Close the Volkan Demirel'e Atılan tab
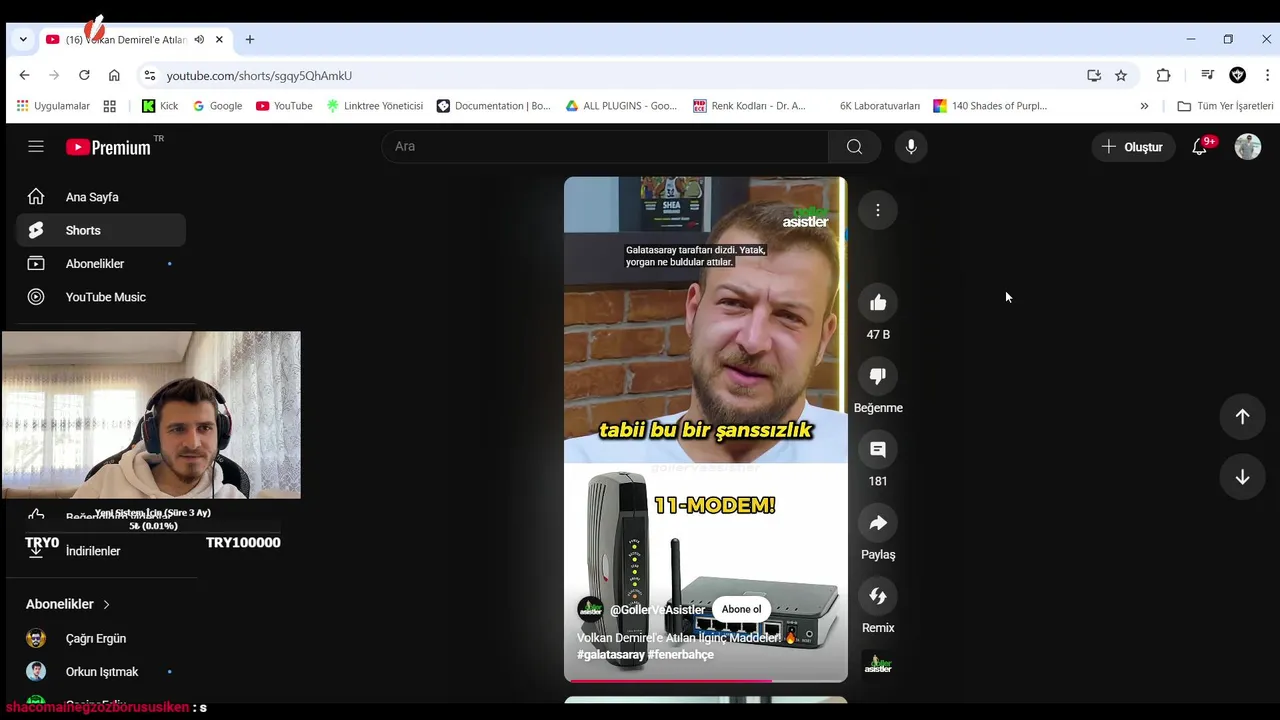 coord(219,39)
